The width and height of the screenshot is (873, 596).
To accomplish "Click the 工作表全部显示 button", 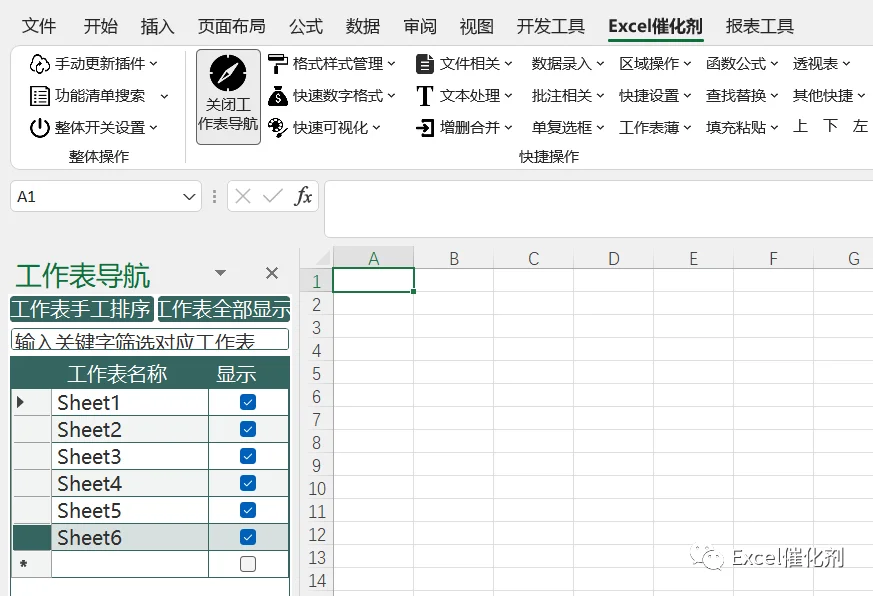I will [x=224, y=309].
